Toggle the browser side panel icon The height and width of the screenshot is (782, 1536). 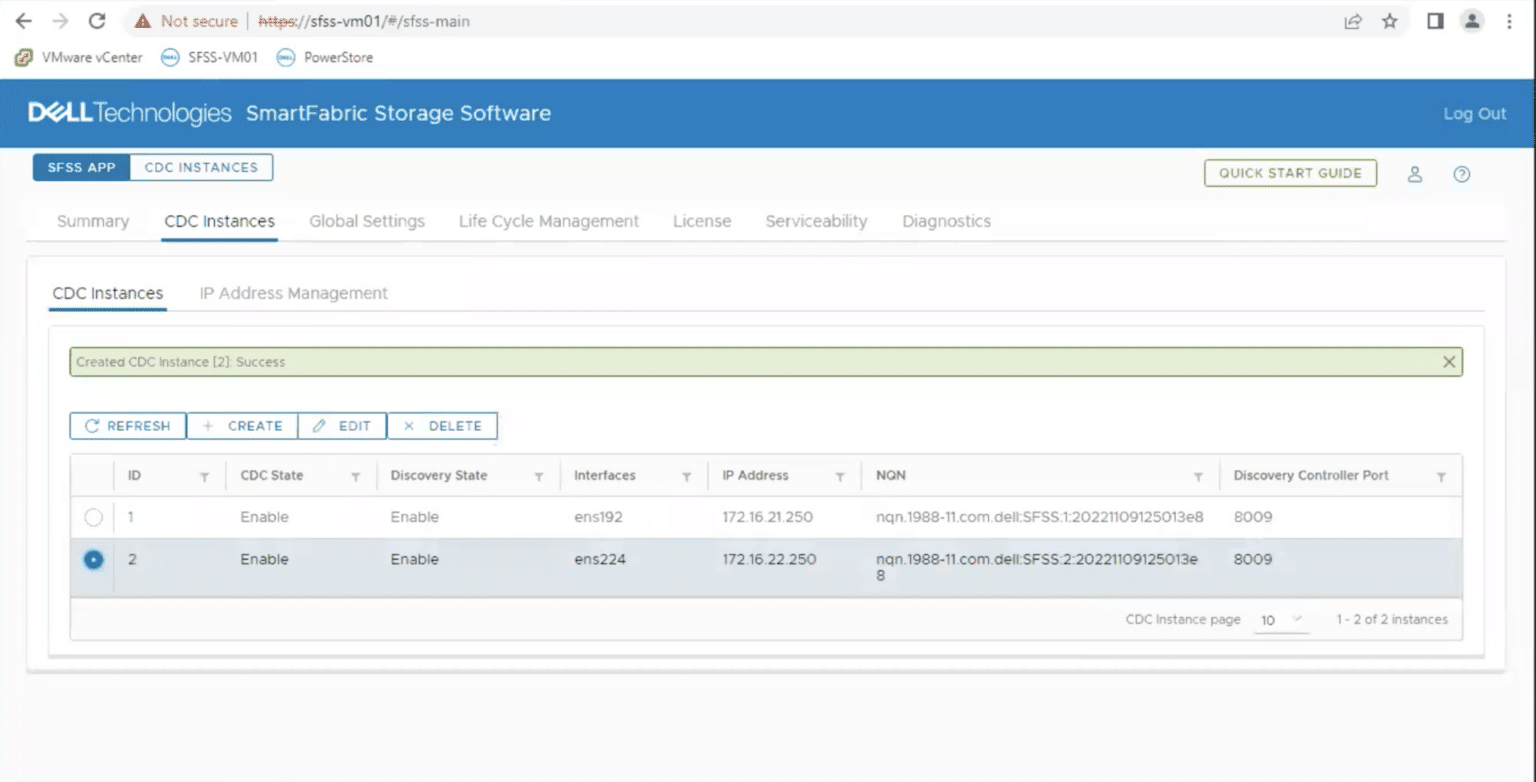point(1435,21)
